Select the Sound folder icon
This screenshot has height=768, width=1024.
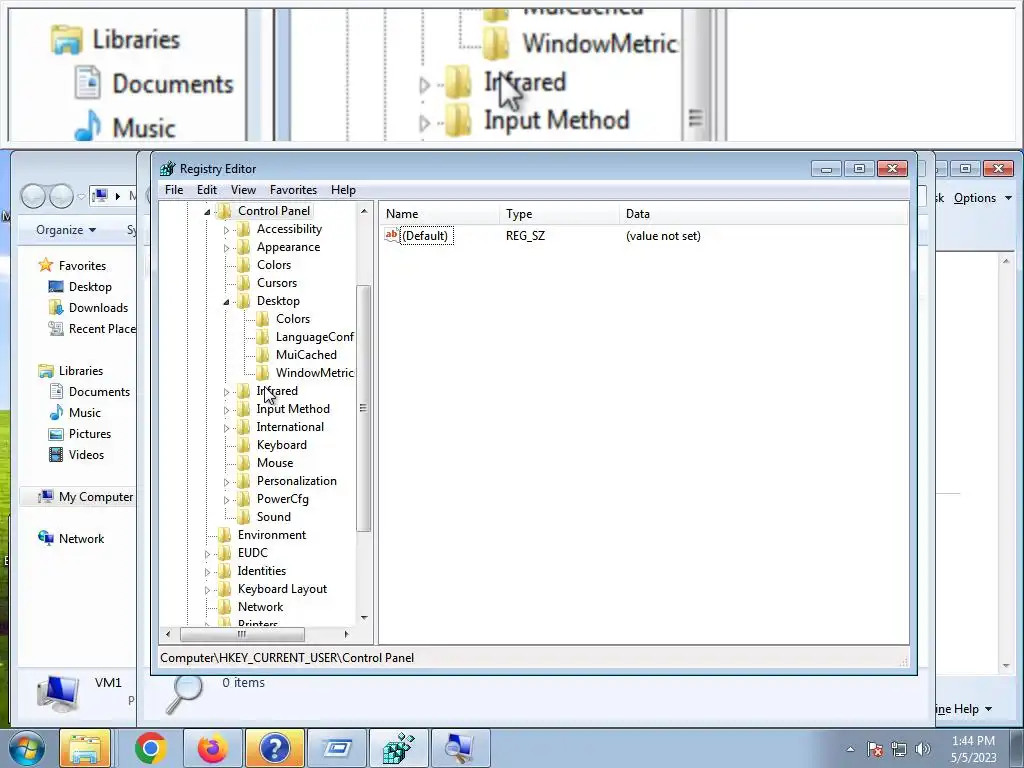243,517
